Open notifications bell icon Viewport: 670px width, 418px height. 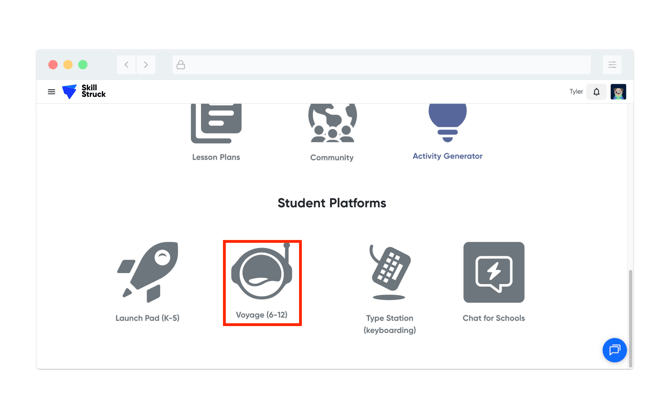click(x=597, y=92)
